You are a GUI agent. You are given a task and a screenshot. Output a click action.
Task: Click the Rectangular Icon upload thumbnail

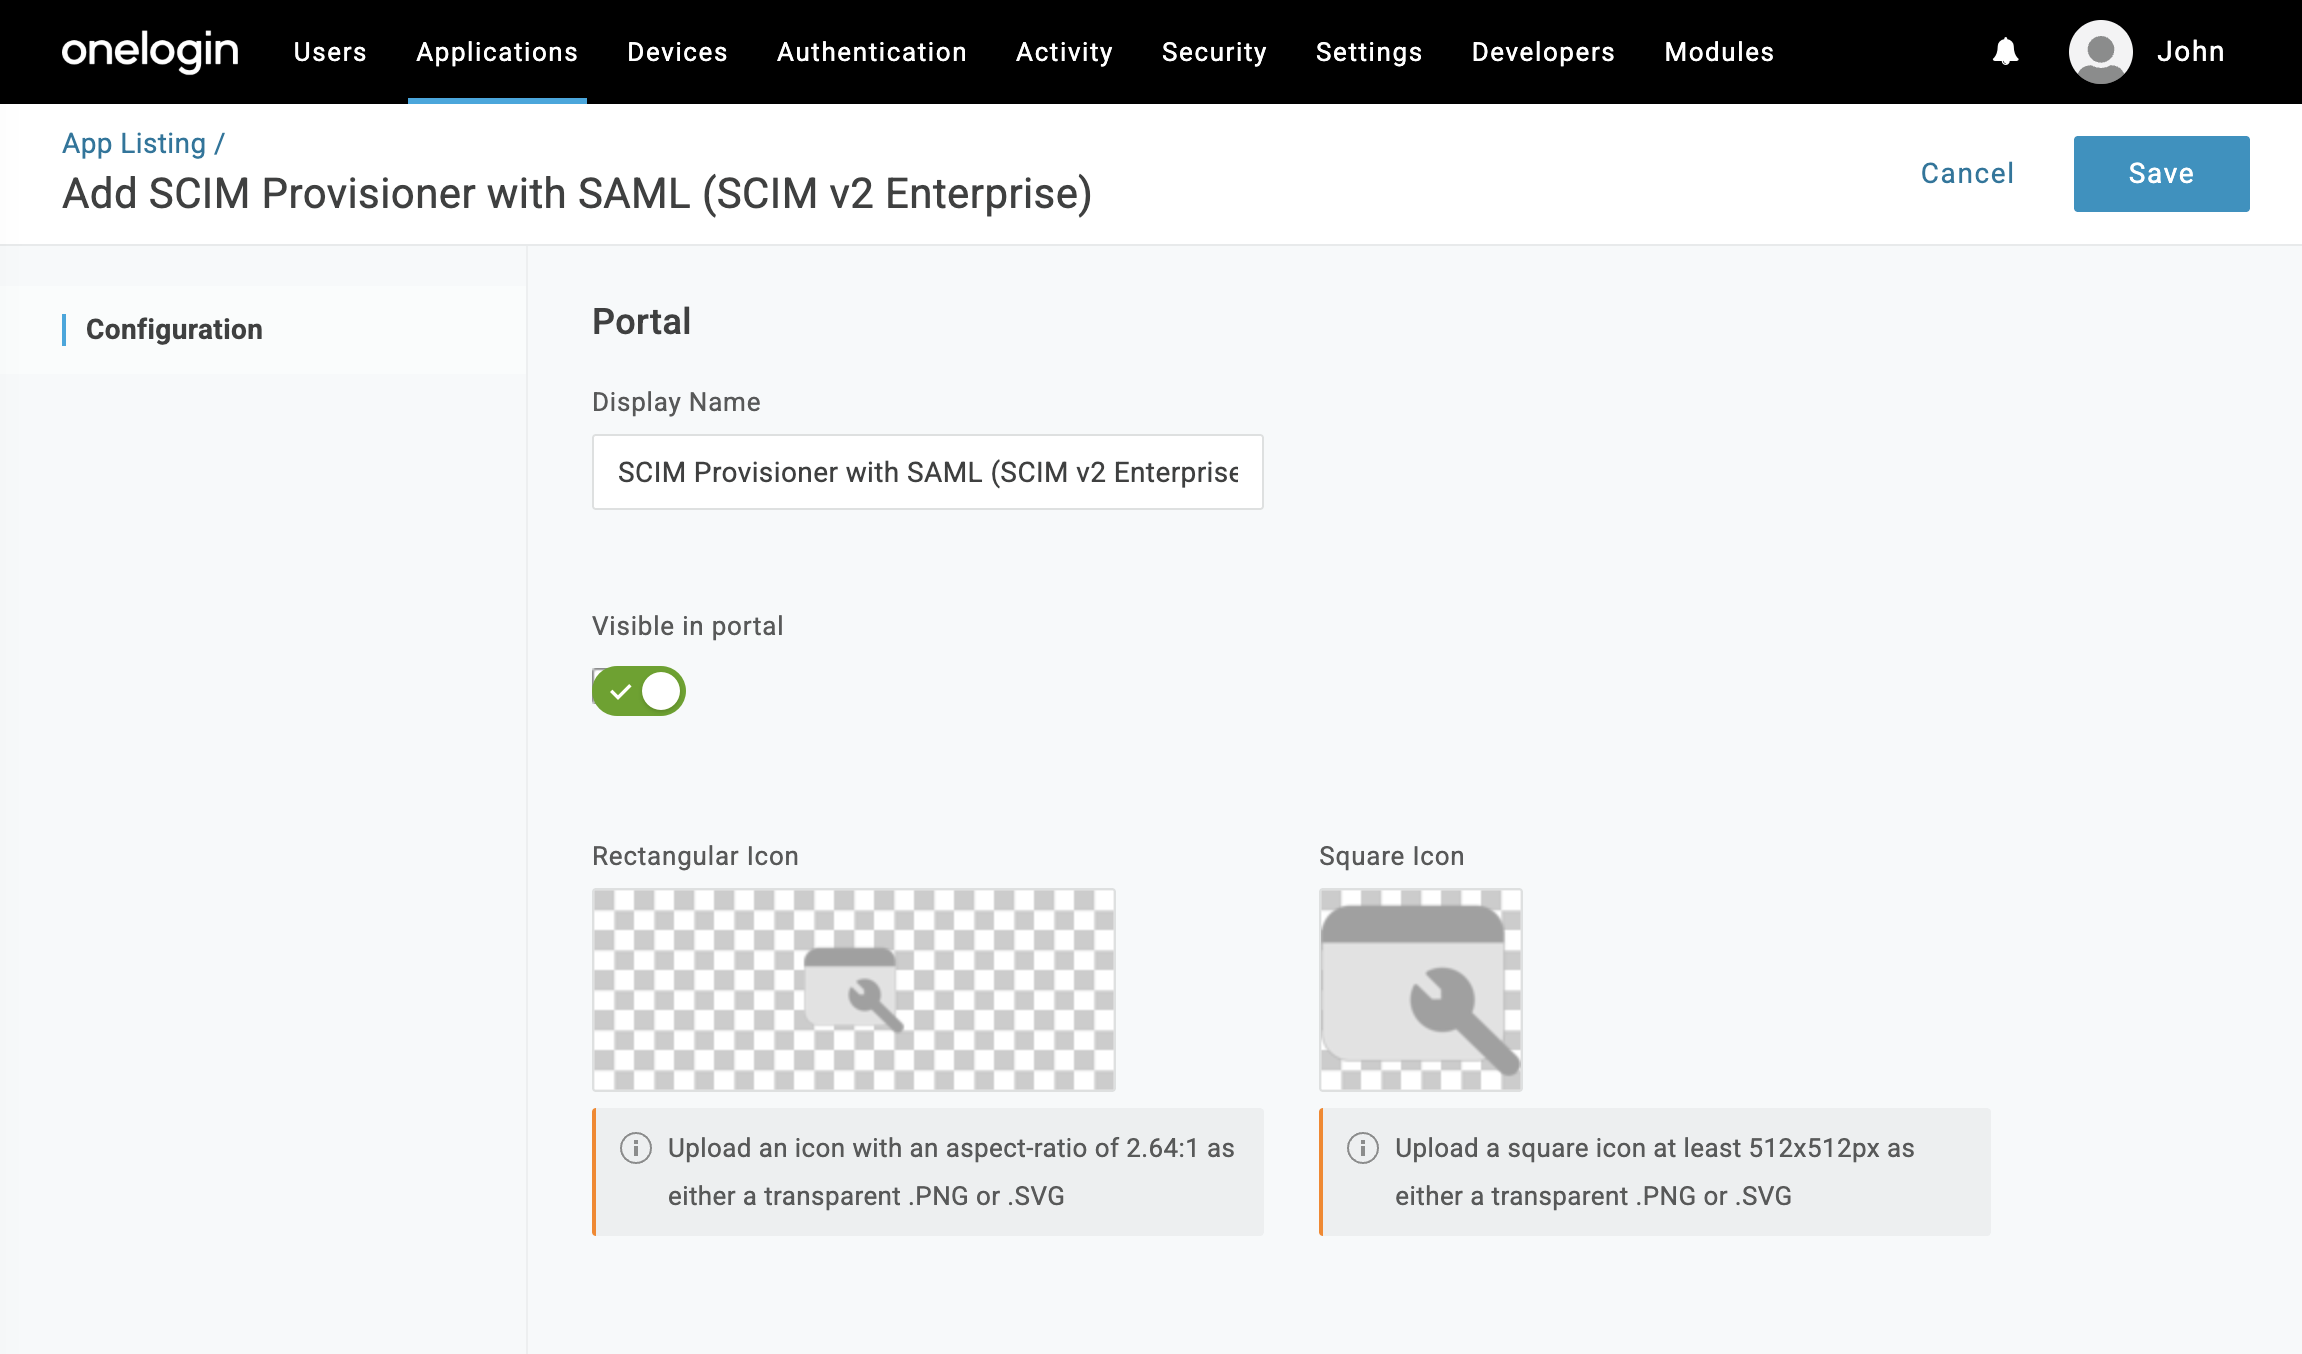click(x=853, y=989)
